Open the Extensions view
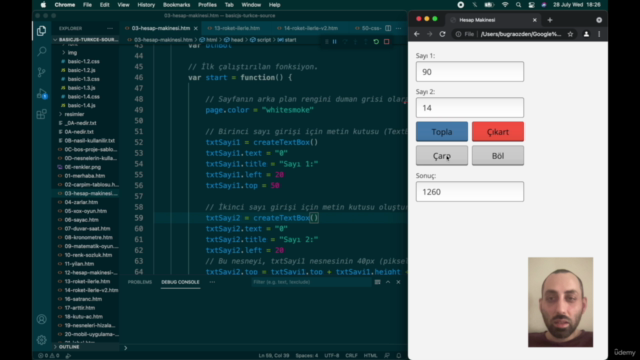Screen dimensions: 640x360 tap(41, 114)
